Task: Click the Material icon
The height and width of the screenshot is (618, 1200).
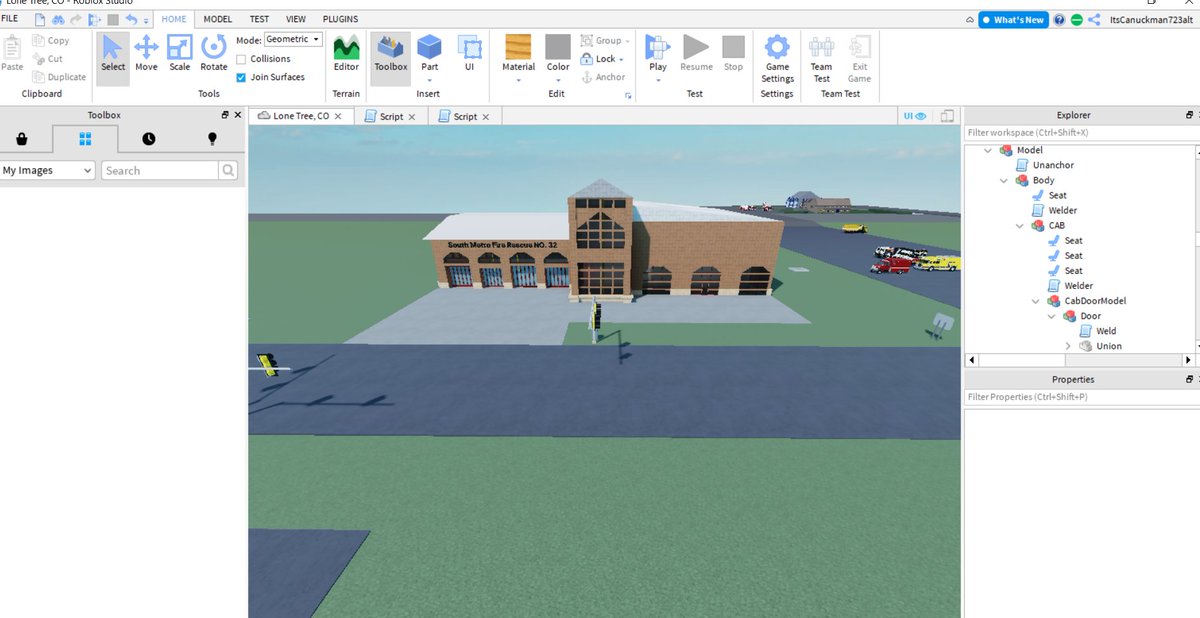Action: 518,47
